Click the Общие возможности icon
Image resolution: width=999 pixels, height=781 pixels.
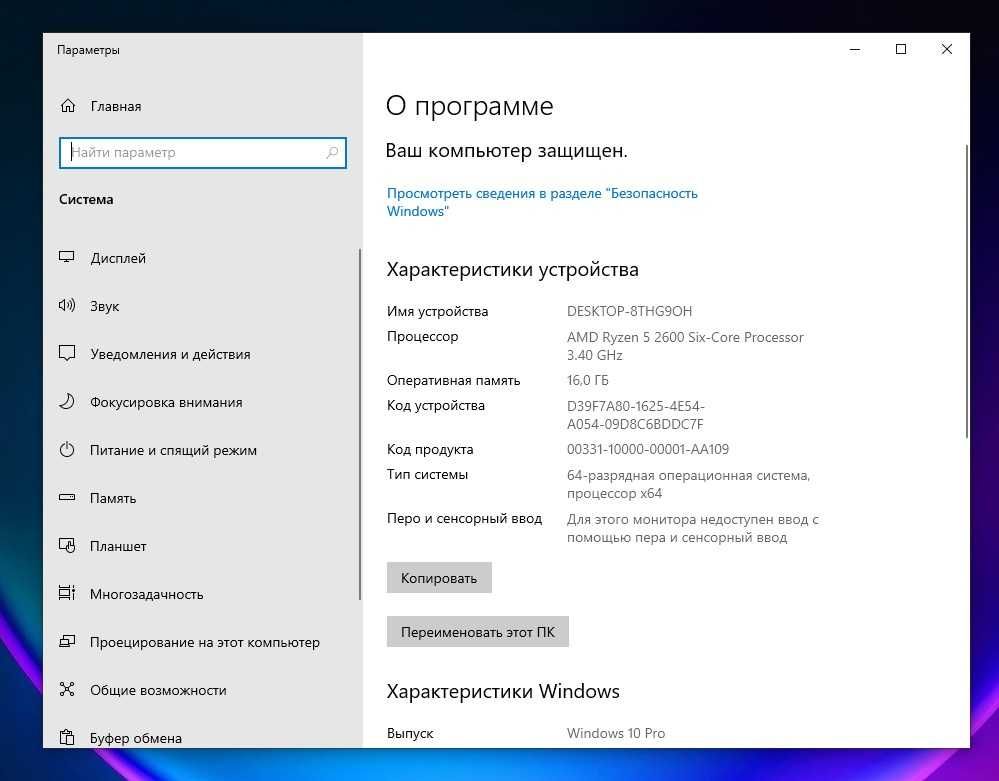(67, 689)
